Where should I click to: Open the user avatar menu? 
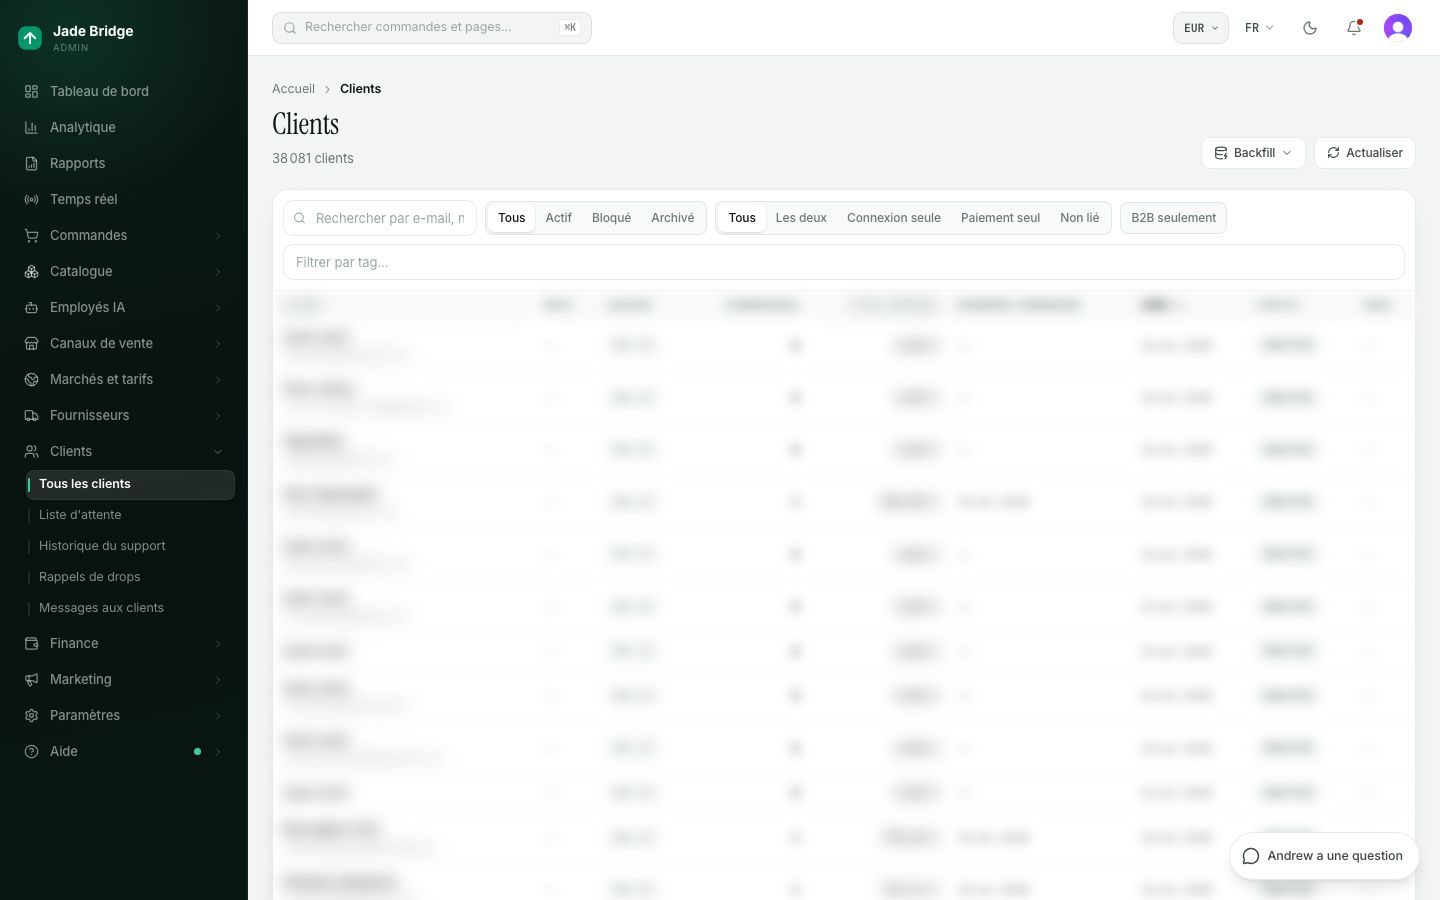(1398, 28)
